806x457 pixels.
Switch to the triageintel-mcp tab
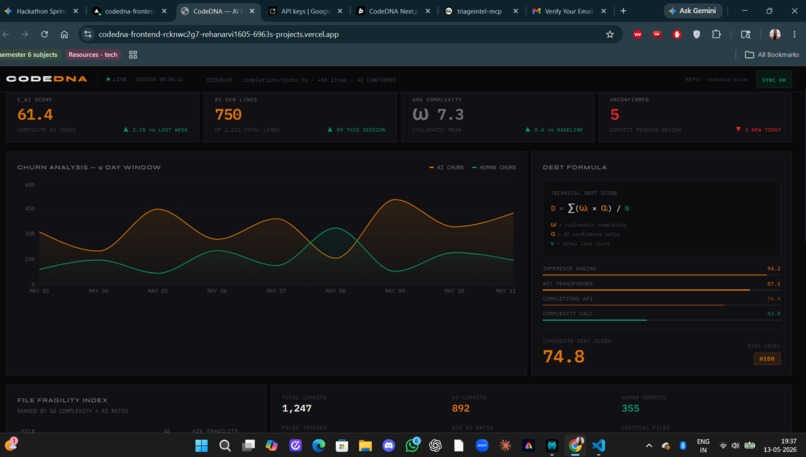point(479,11)
